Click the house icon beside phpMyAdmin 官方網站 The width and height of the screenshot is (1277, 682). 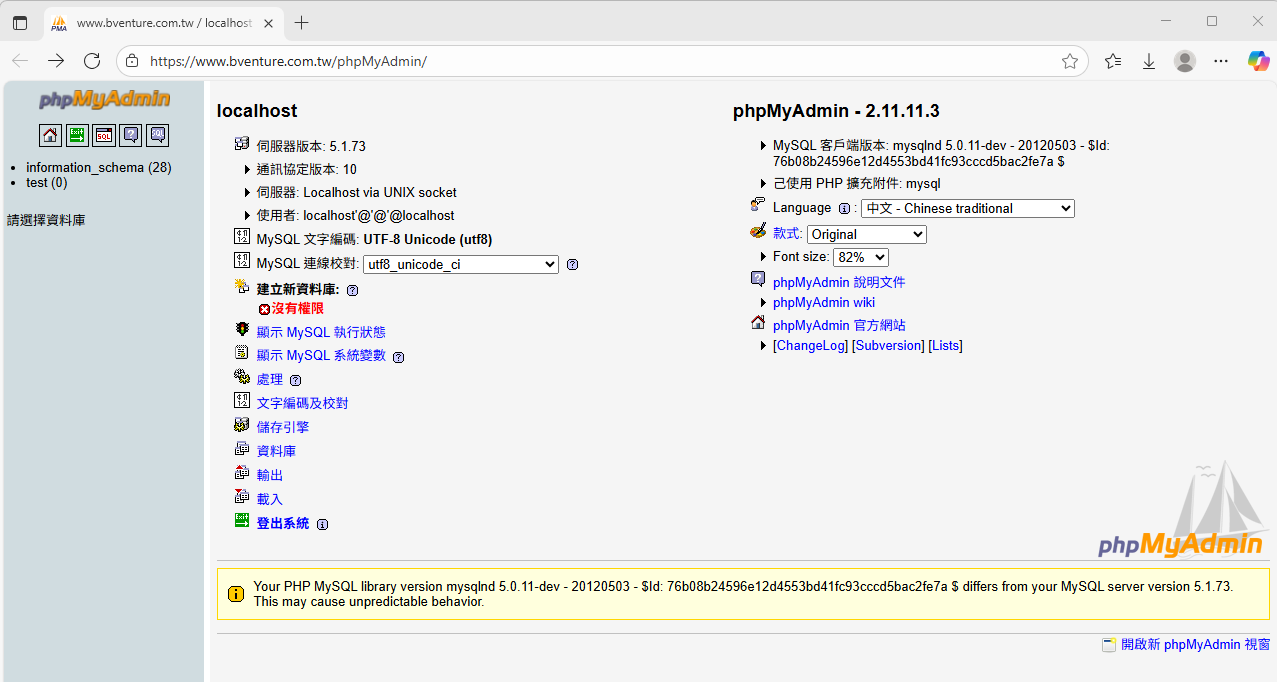point(758,323)
